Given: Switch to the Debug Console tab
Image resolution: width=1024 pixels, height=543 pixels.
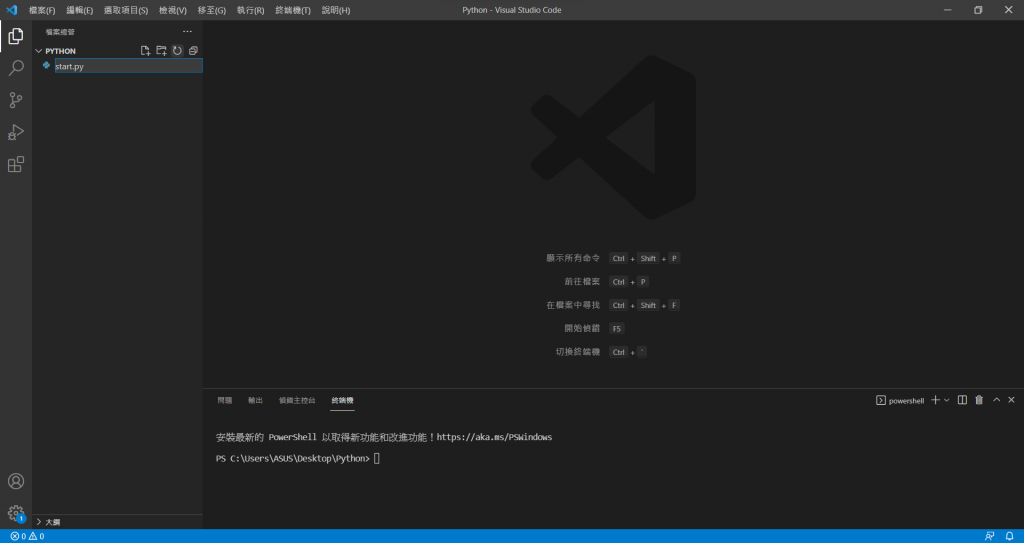Looking at the screenshot, I should 297,401.
